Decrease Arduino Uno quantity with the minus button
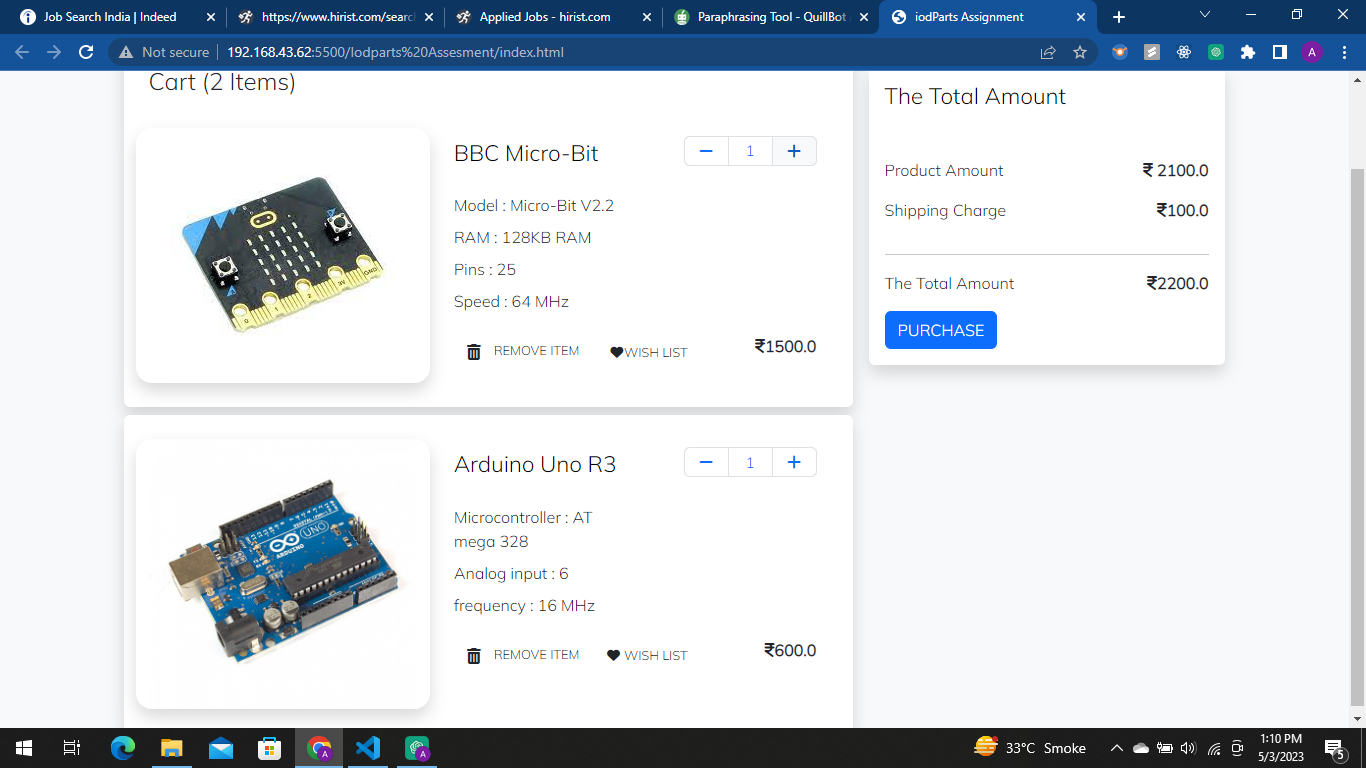This screenshot has width=1366, height=768. pyautogui.click(x=706, y=462)
